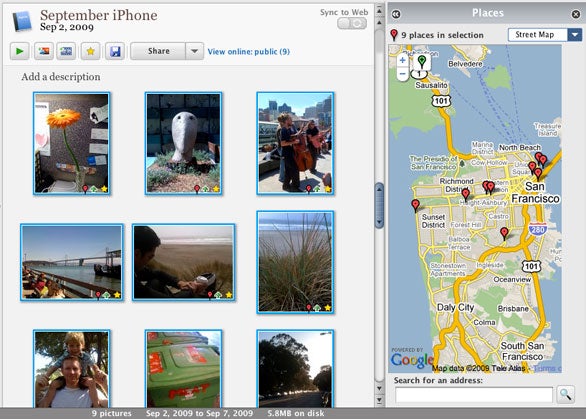The height and width of the screenshot is (419, 586).
Task: Toggle star on musicians photo
Action: pos(328,189)
